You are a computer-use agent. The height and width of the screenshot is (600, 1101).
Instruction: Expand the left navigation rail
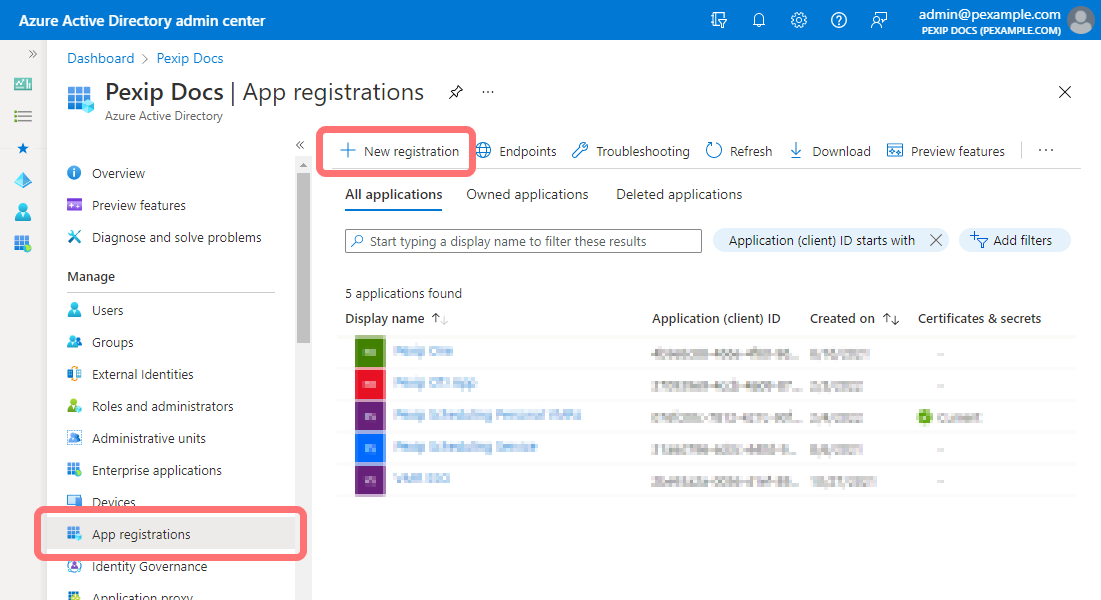(32, 54)
